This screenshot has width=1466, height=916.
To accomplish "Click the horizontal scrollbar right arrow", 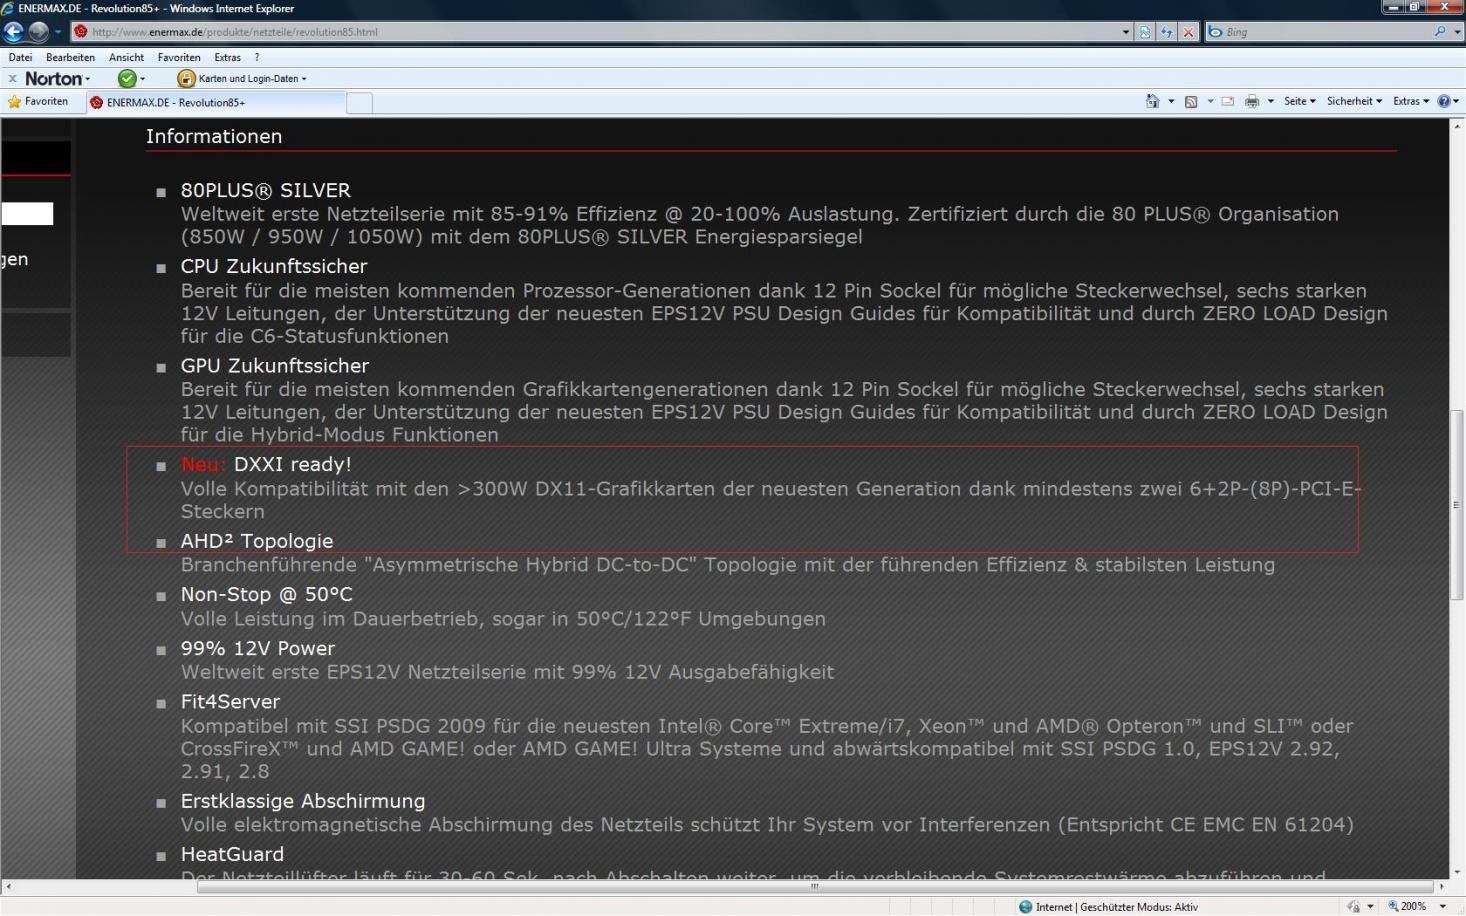I will [1441, 886].
